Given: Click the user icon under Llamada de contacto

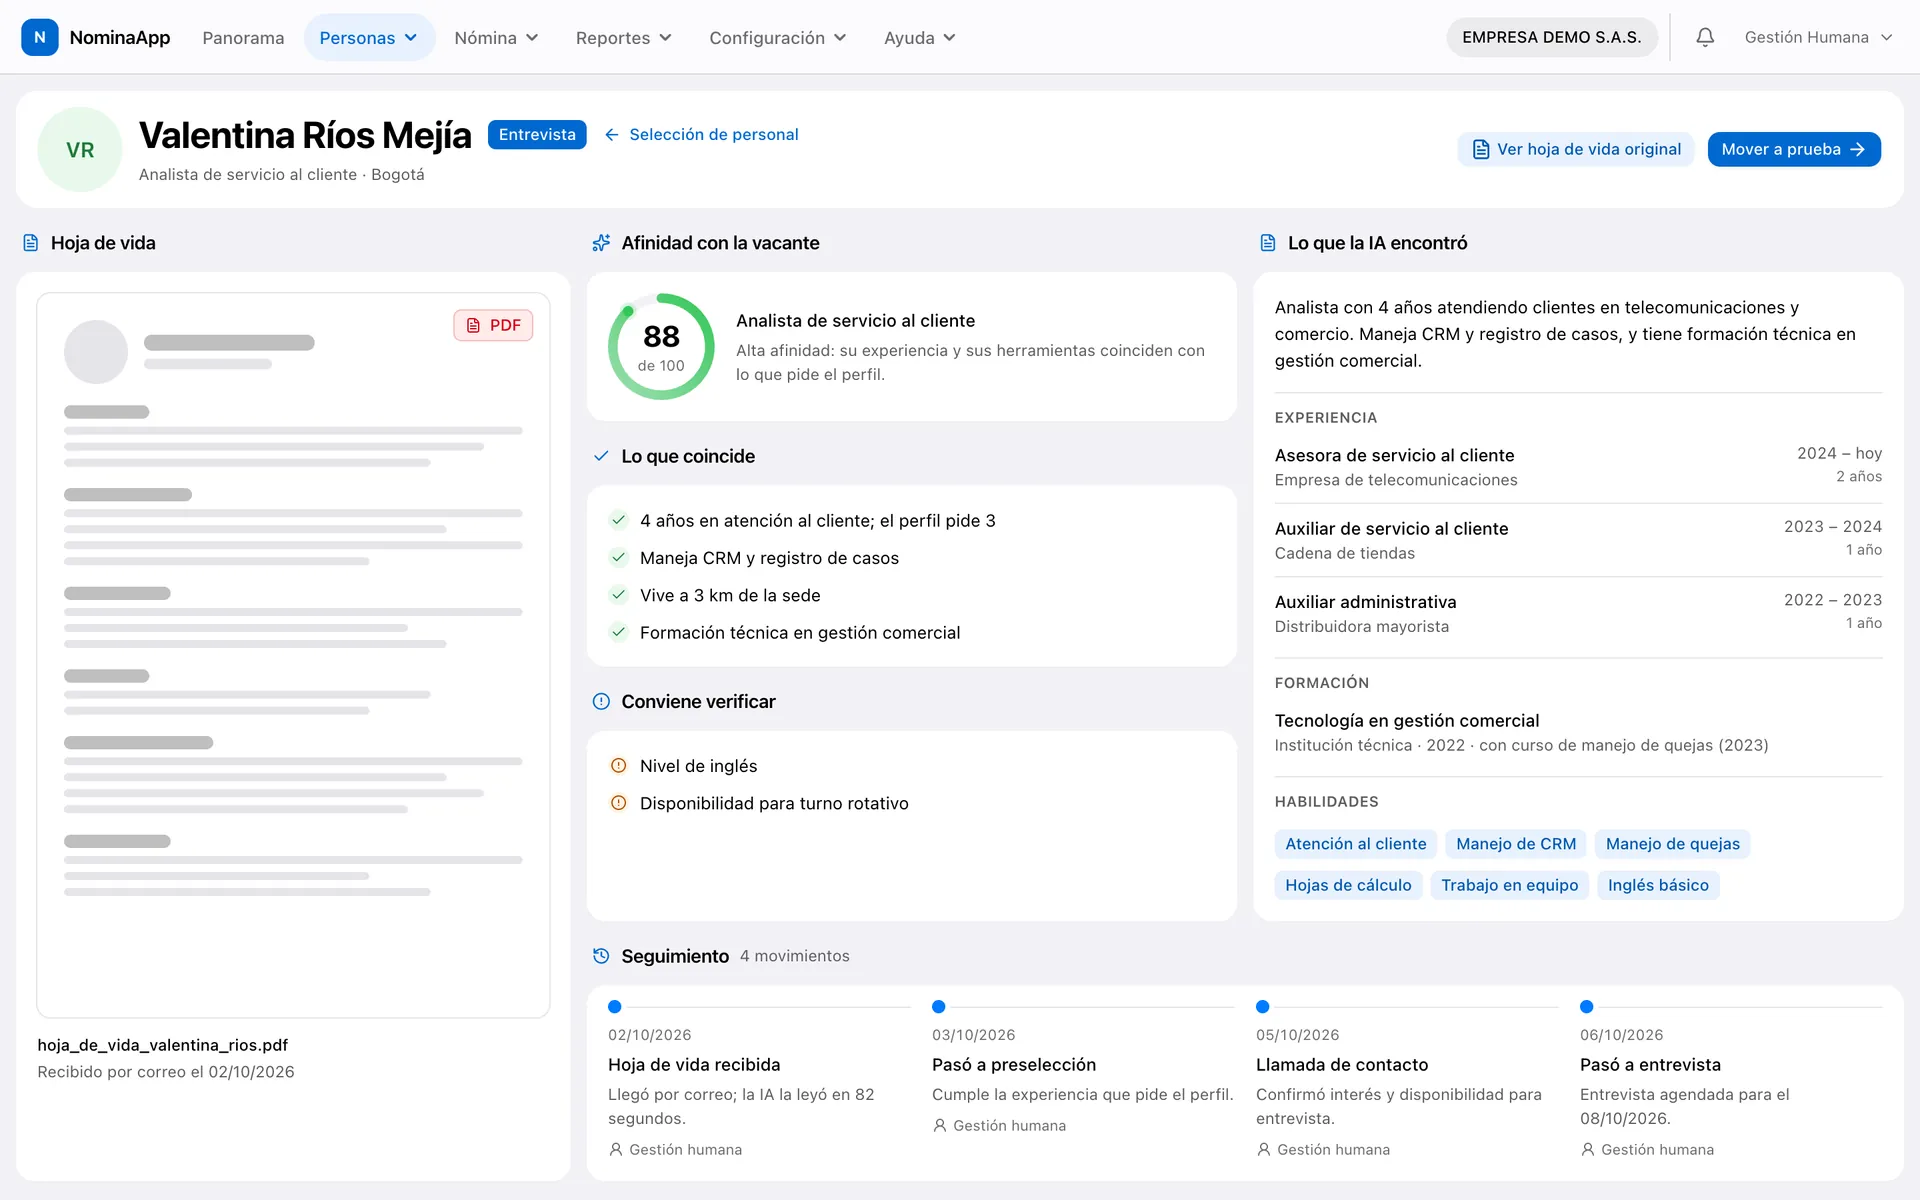Looking at the screenshot, I should 1264,1150.
